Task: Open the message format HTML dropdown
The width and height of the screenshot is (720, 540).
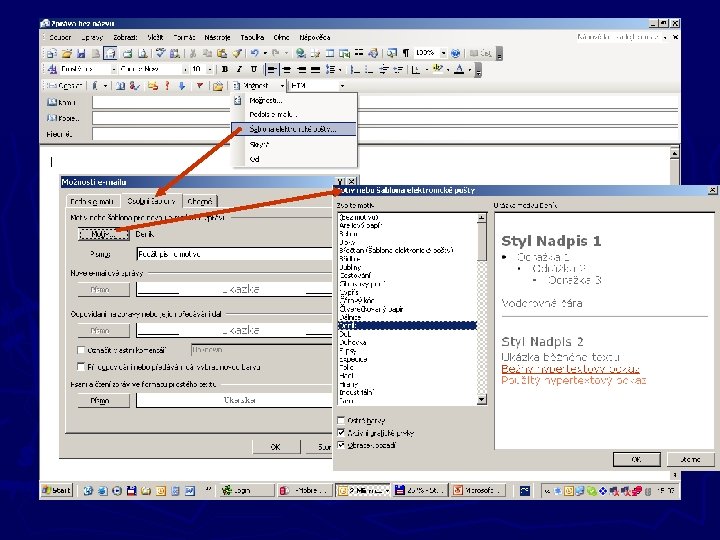Action: point(342,86)
